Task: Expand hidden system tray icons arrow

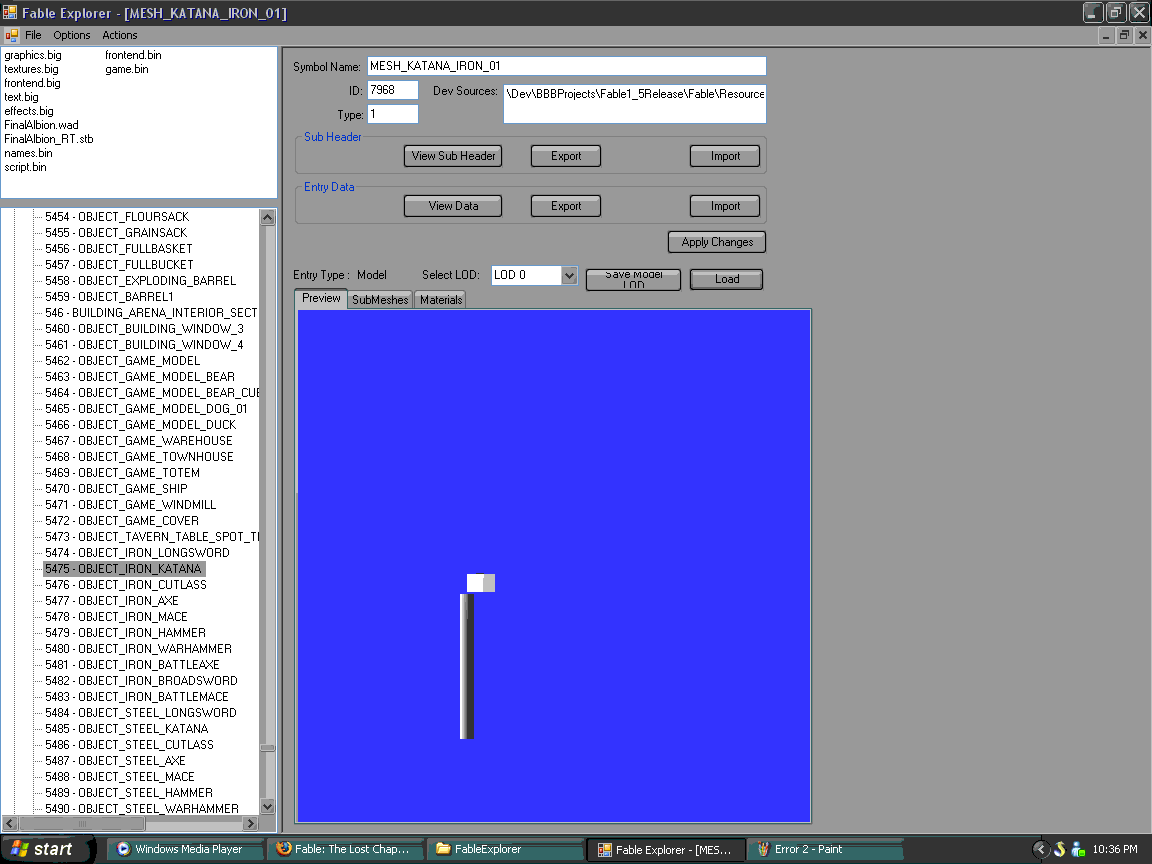Action: tap(1040, 849)
